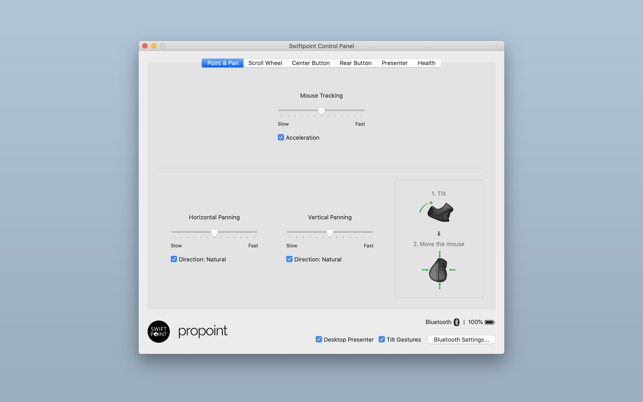Close the Swiftpoint Control Panel window
This screenshot has width=643, height=402.
coord(145,46)
